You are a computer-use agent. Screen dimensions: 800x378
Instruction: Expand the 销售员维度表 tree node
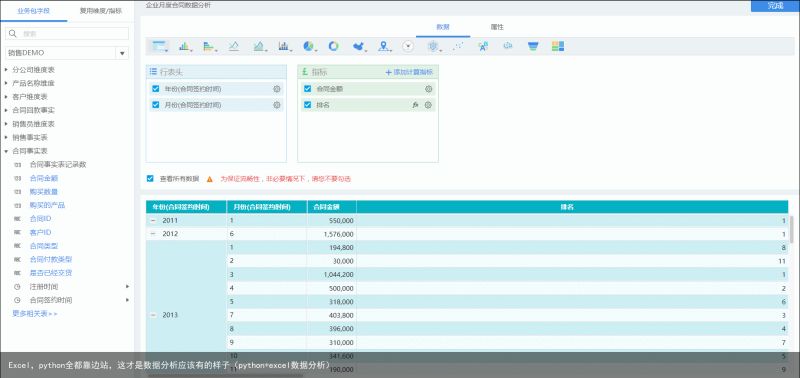pos(6,124)
